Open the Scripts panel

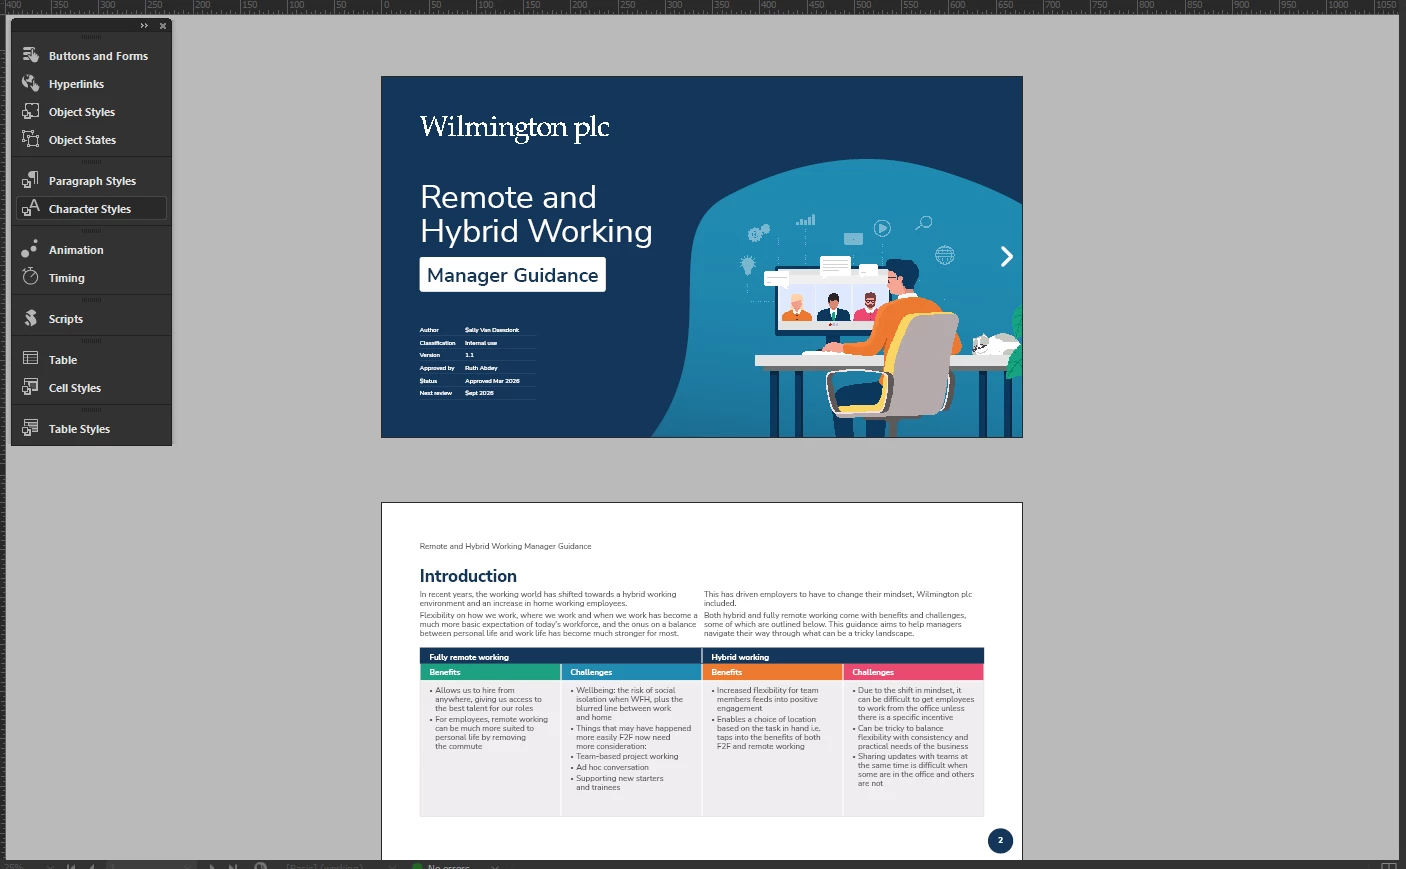[91, 319]
